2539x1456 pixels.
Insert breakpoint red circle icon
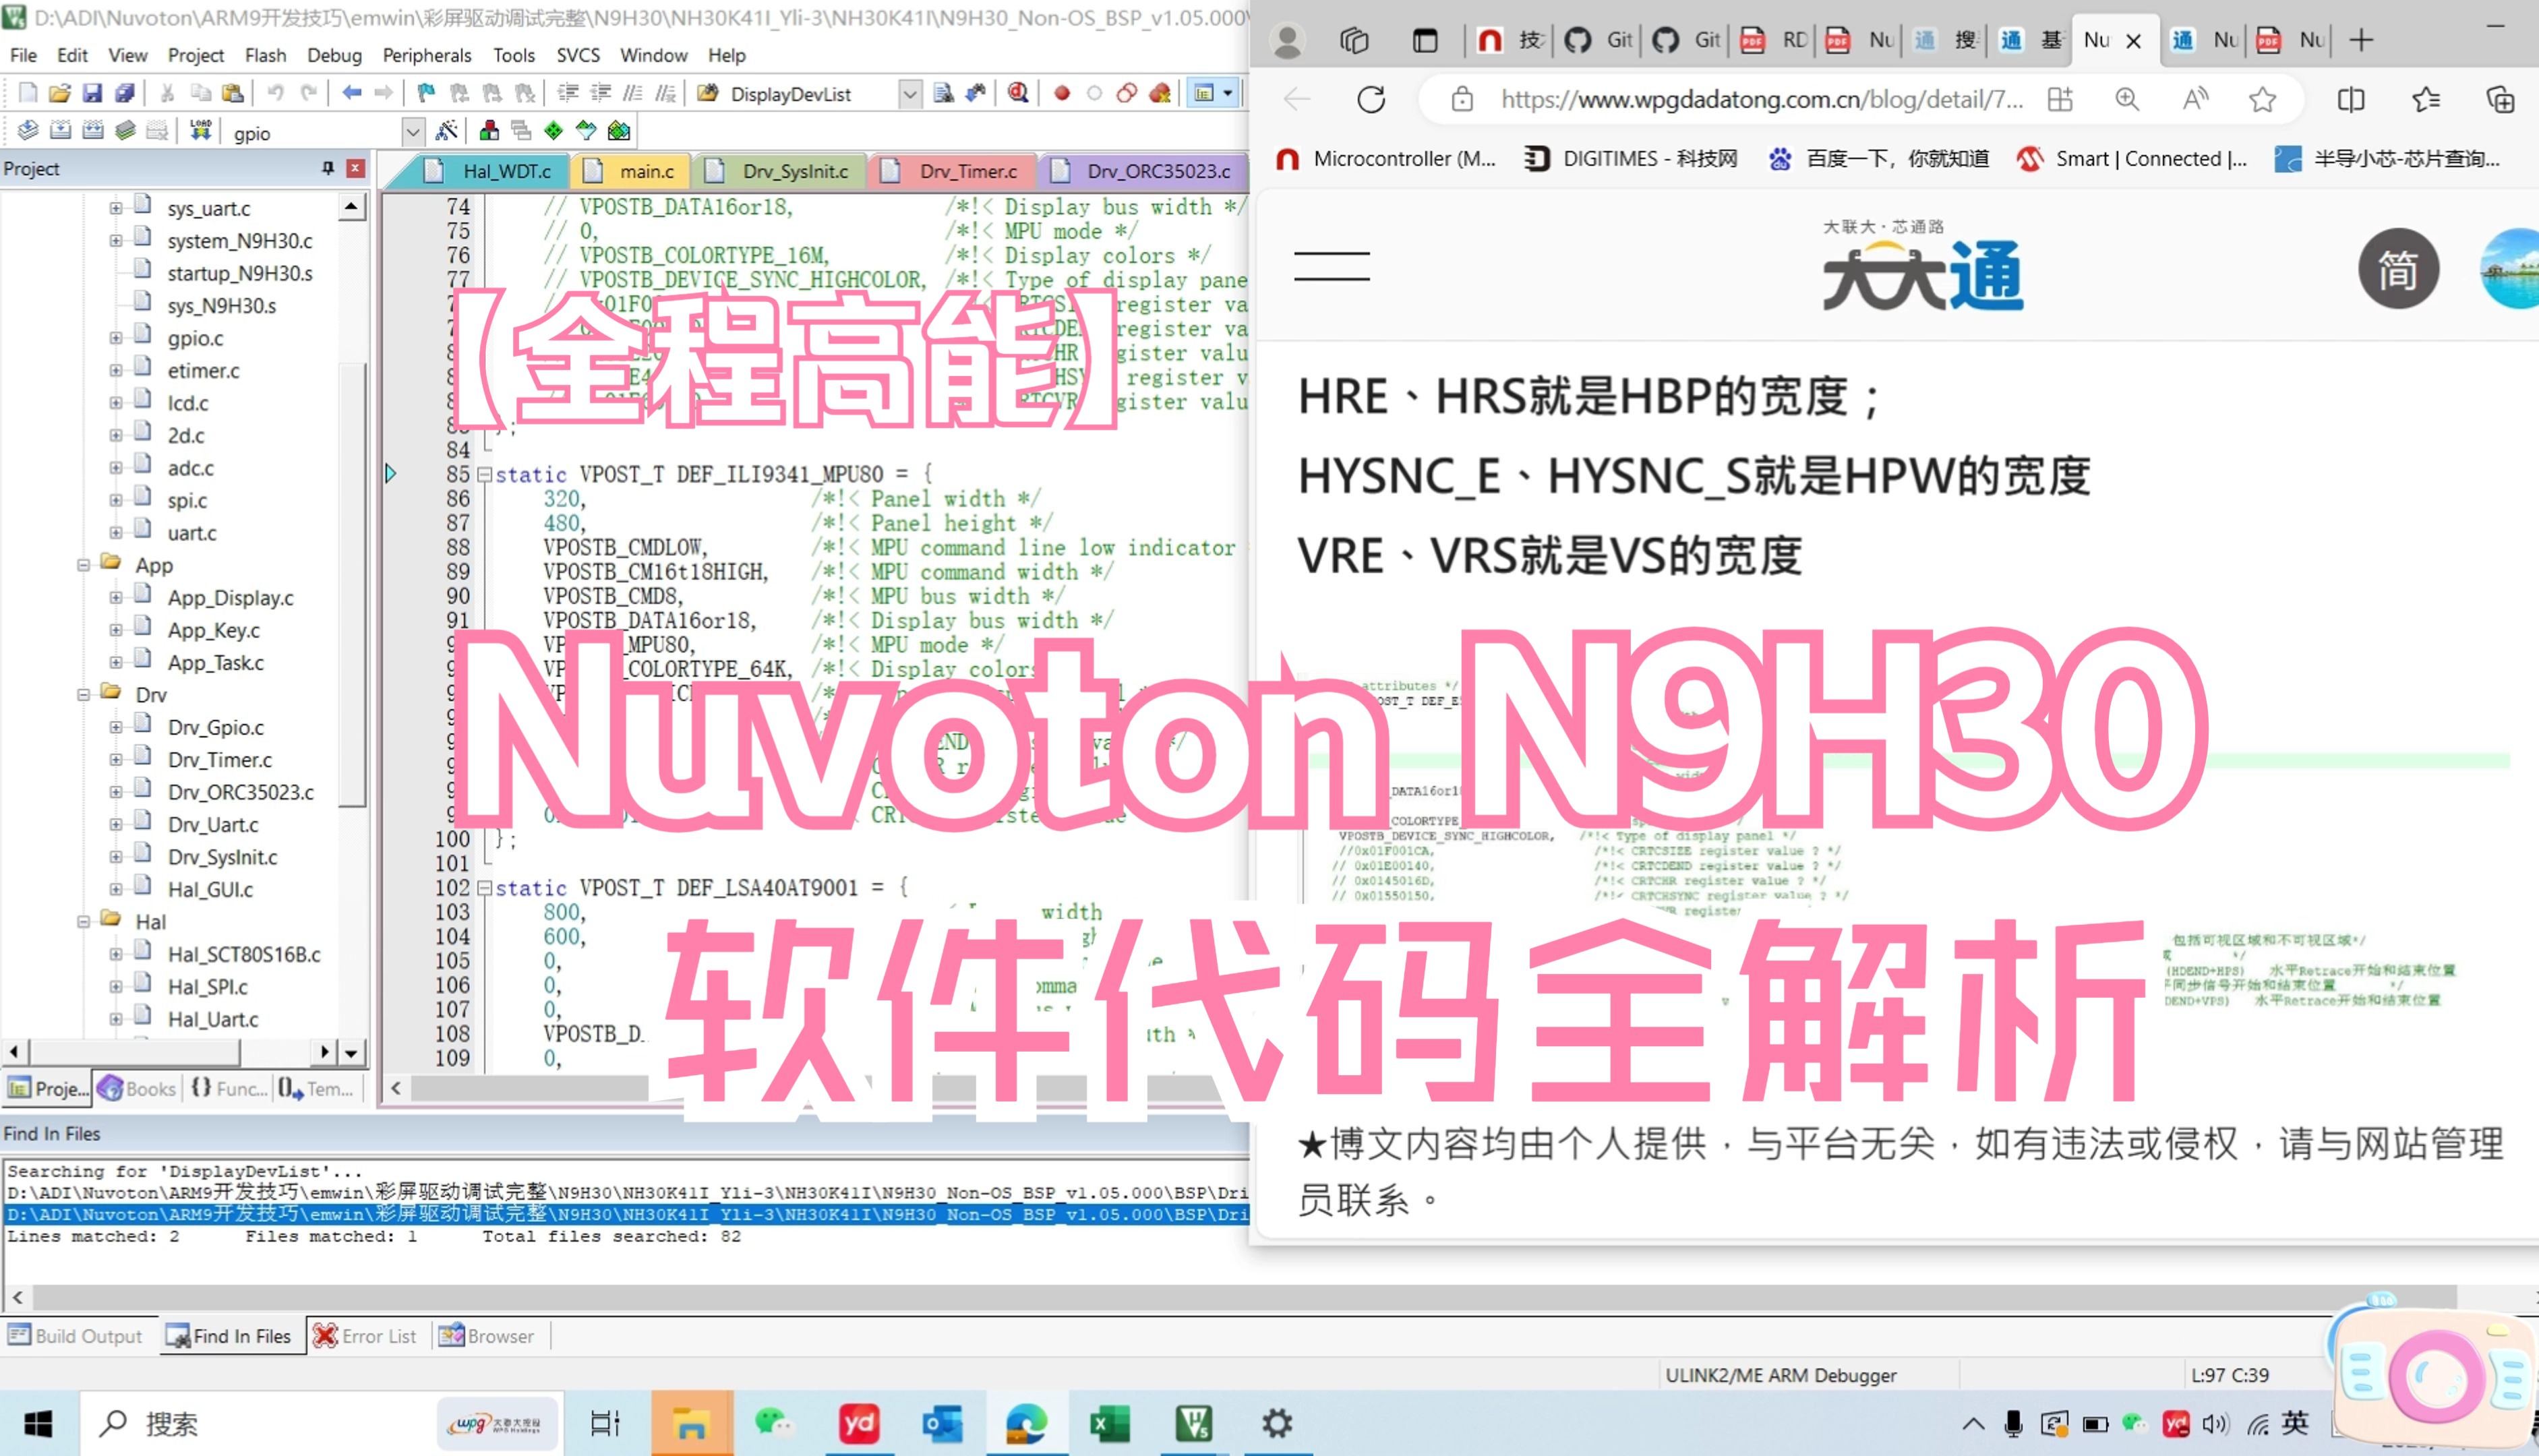tap(1062, 93)
